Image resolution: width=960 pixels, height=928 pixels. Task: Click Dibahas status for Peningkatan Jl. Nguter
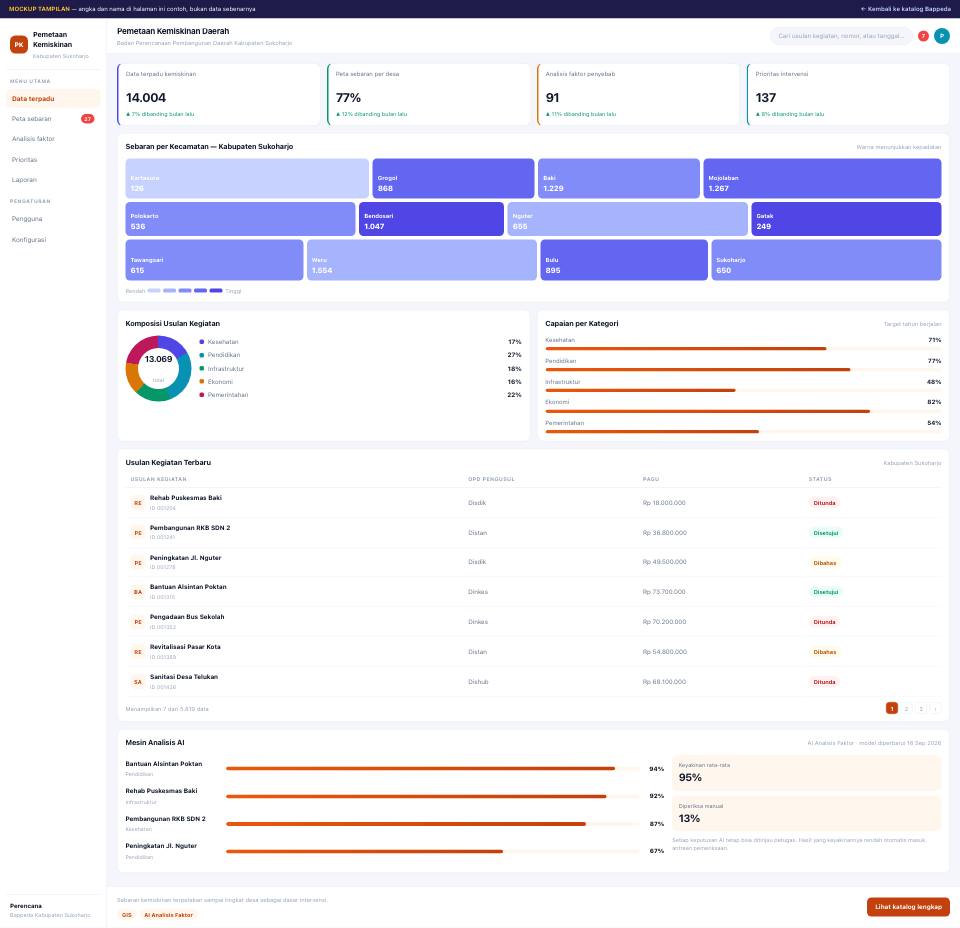pos(825,563)
